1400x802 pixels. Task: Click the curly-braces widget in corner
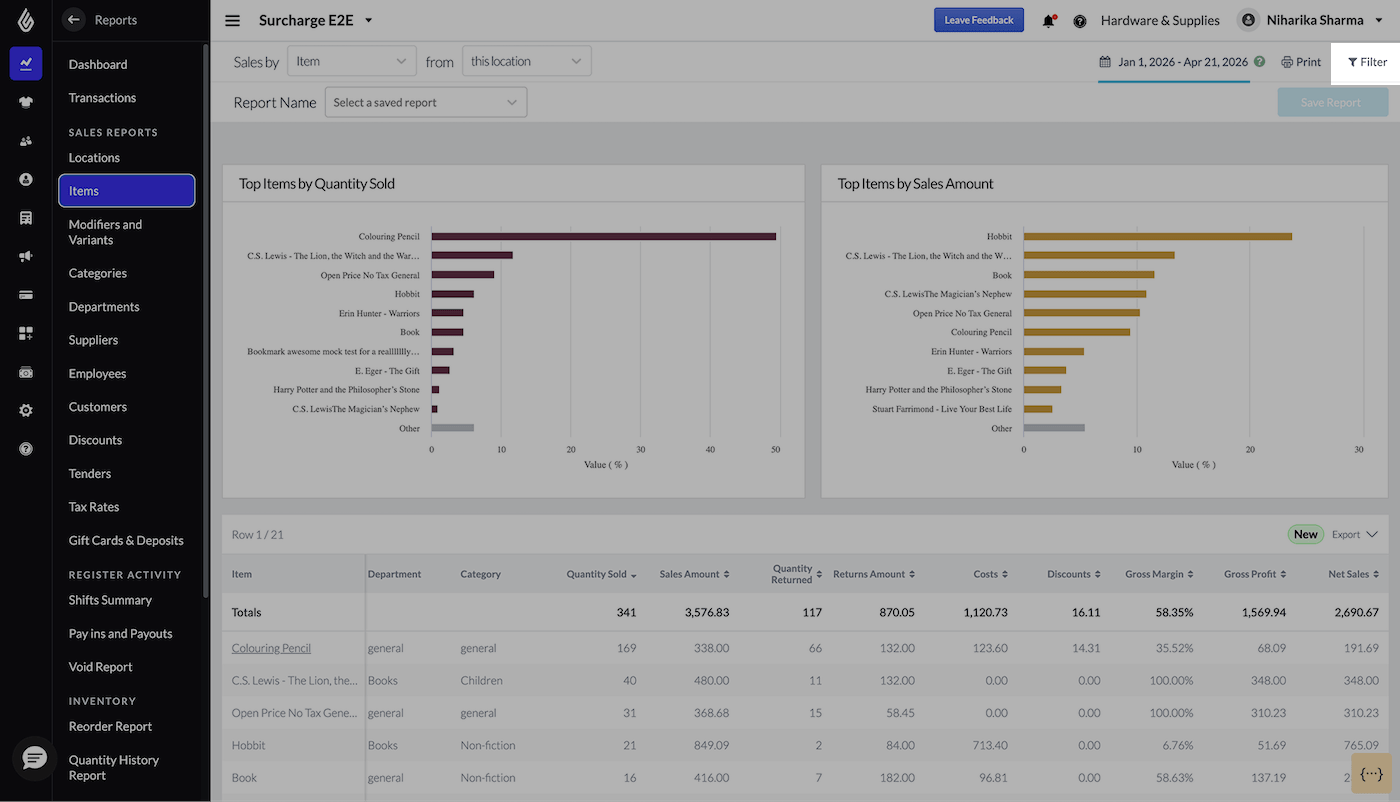[x=1372, y=774]
